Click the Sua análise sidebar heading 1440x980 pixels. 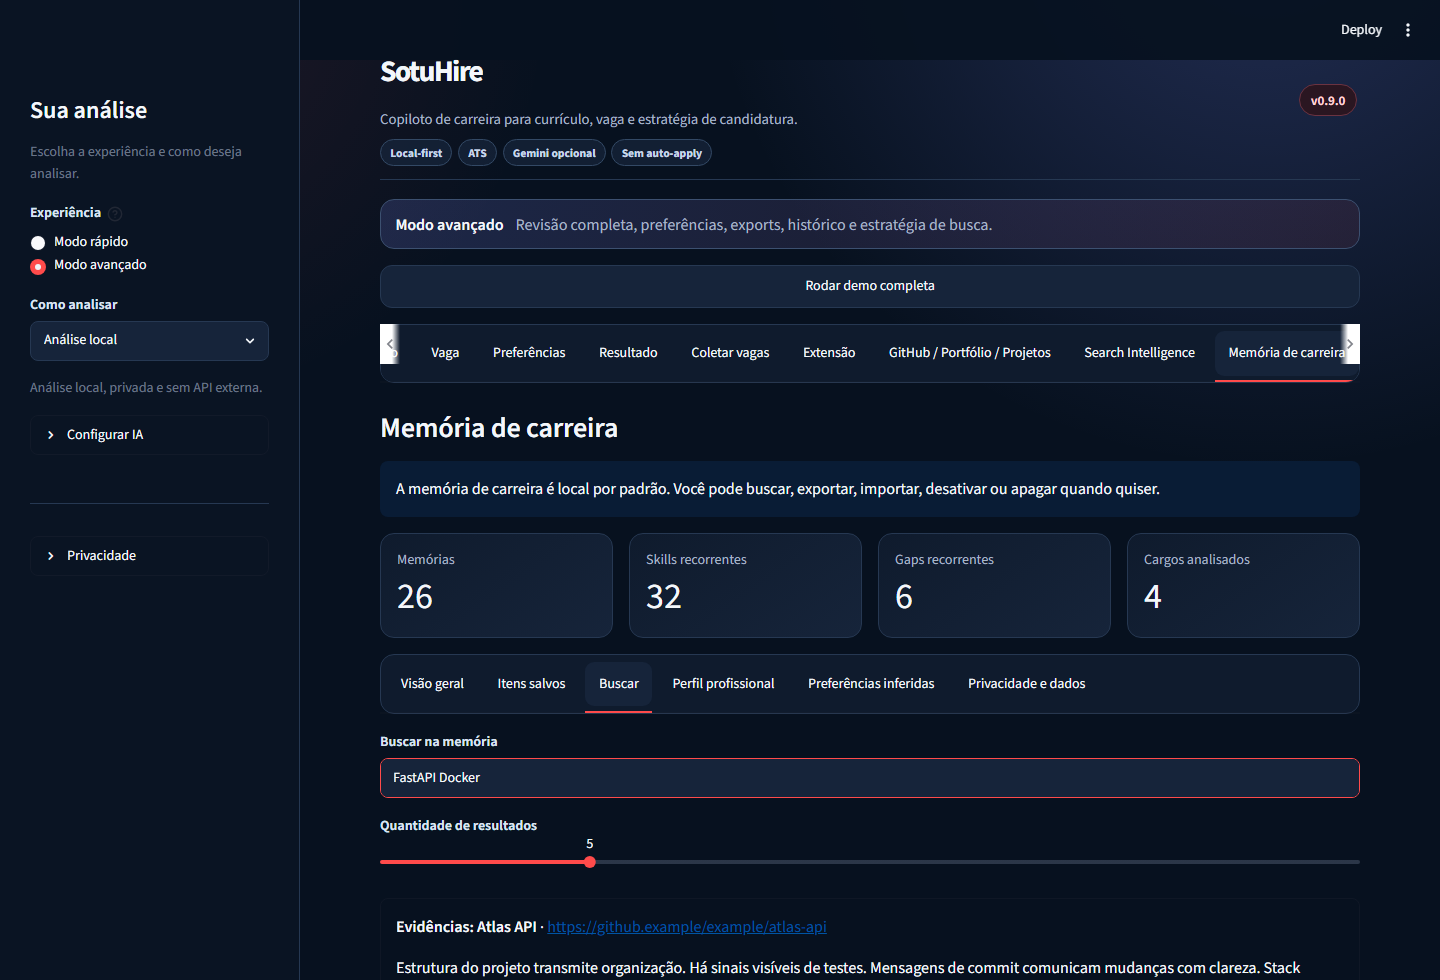click(88, 110)
